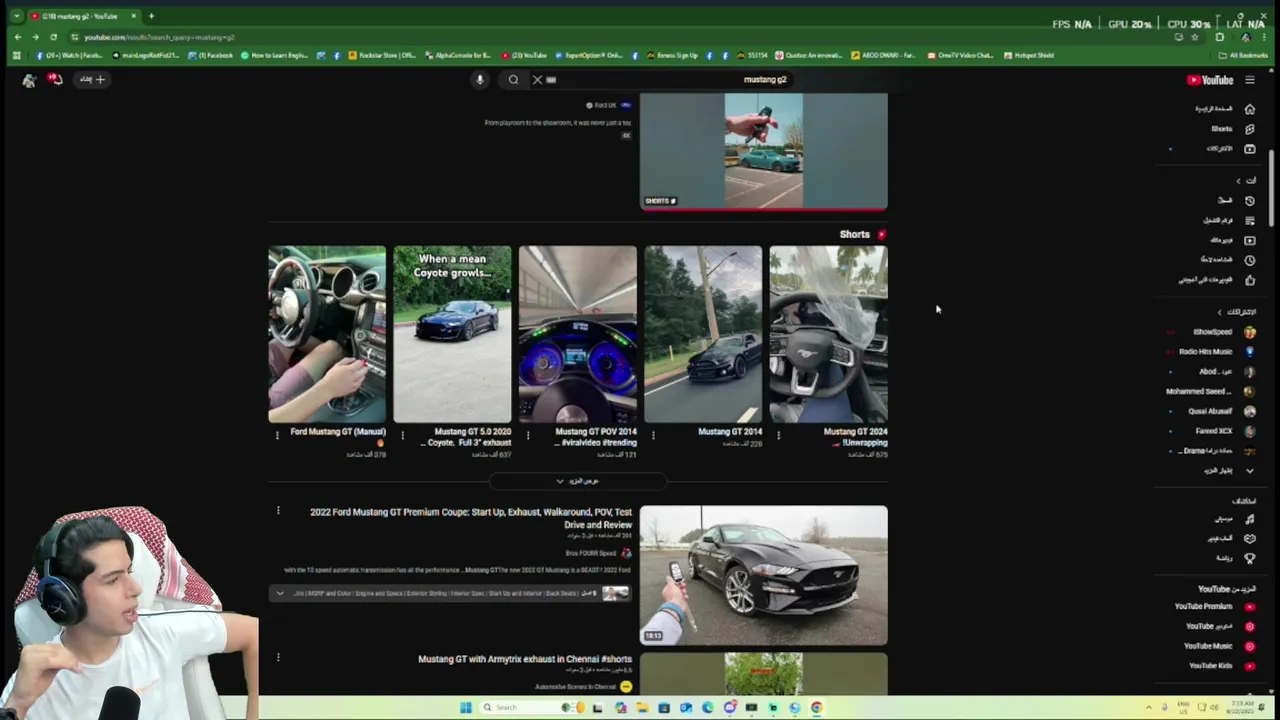Open Chrome from the taskbar
1280x720 pixels.
coord(817,708)
